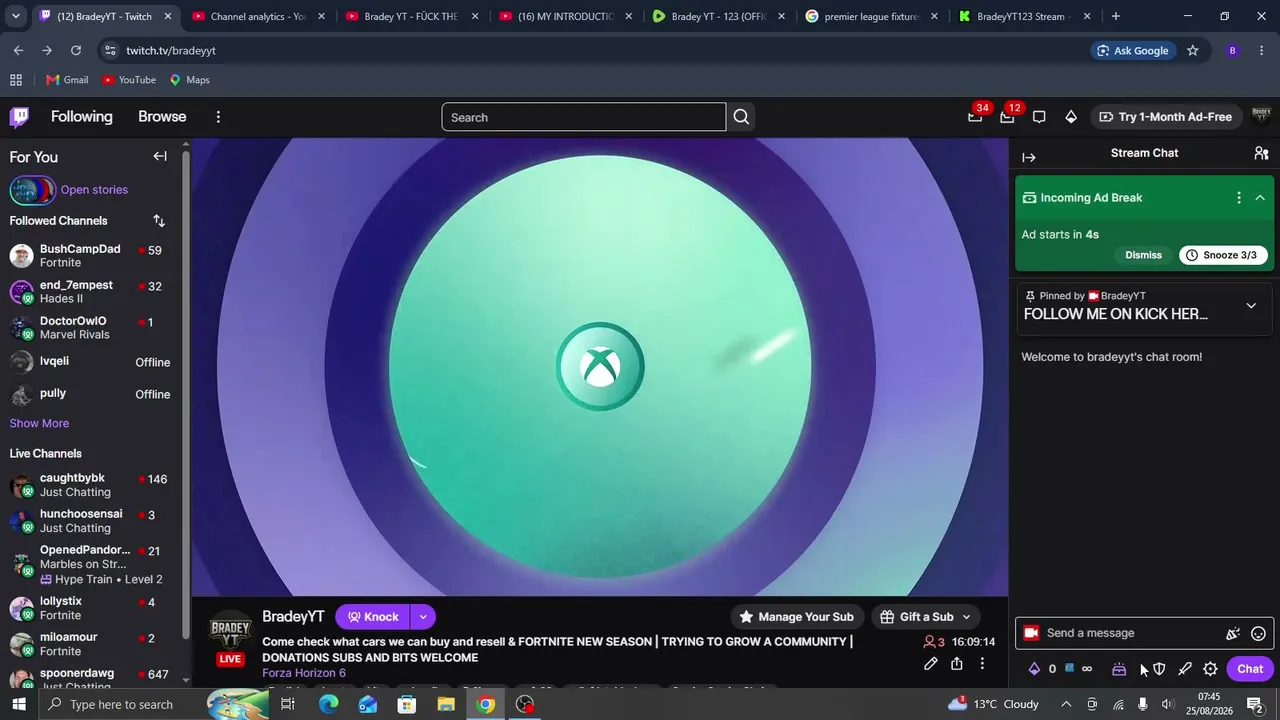
Task: Dismiss the incoming ad break
Action: (x=1143, y=255)
